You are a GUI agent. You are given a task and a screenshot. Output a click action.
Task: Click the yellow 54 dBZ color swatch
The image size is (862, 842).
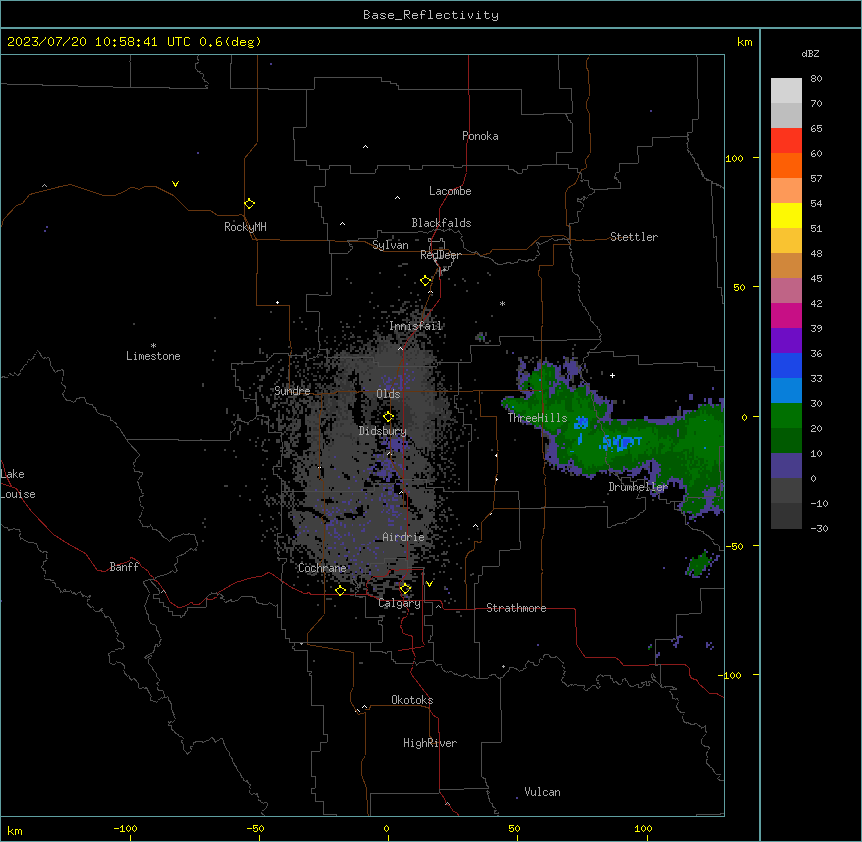pos(786,215)
